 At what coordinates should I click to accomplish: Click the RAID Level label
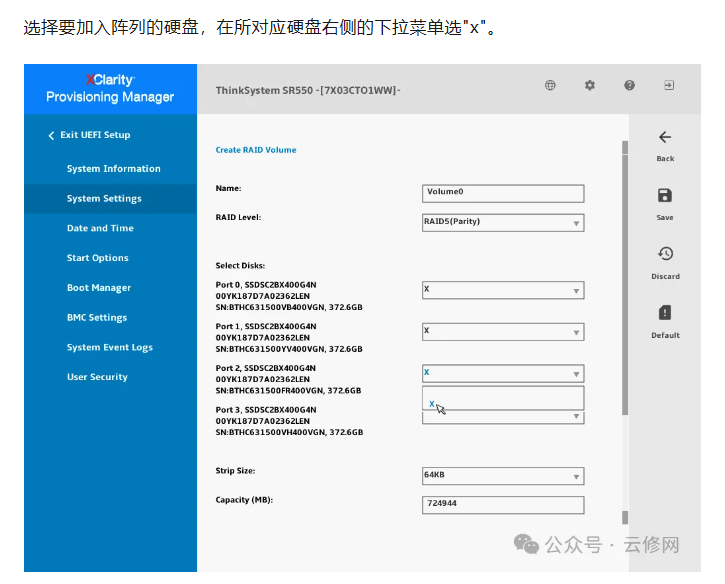pos(238,217)
